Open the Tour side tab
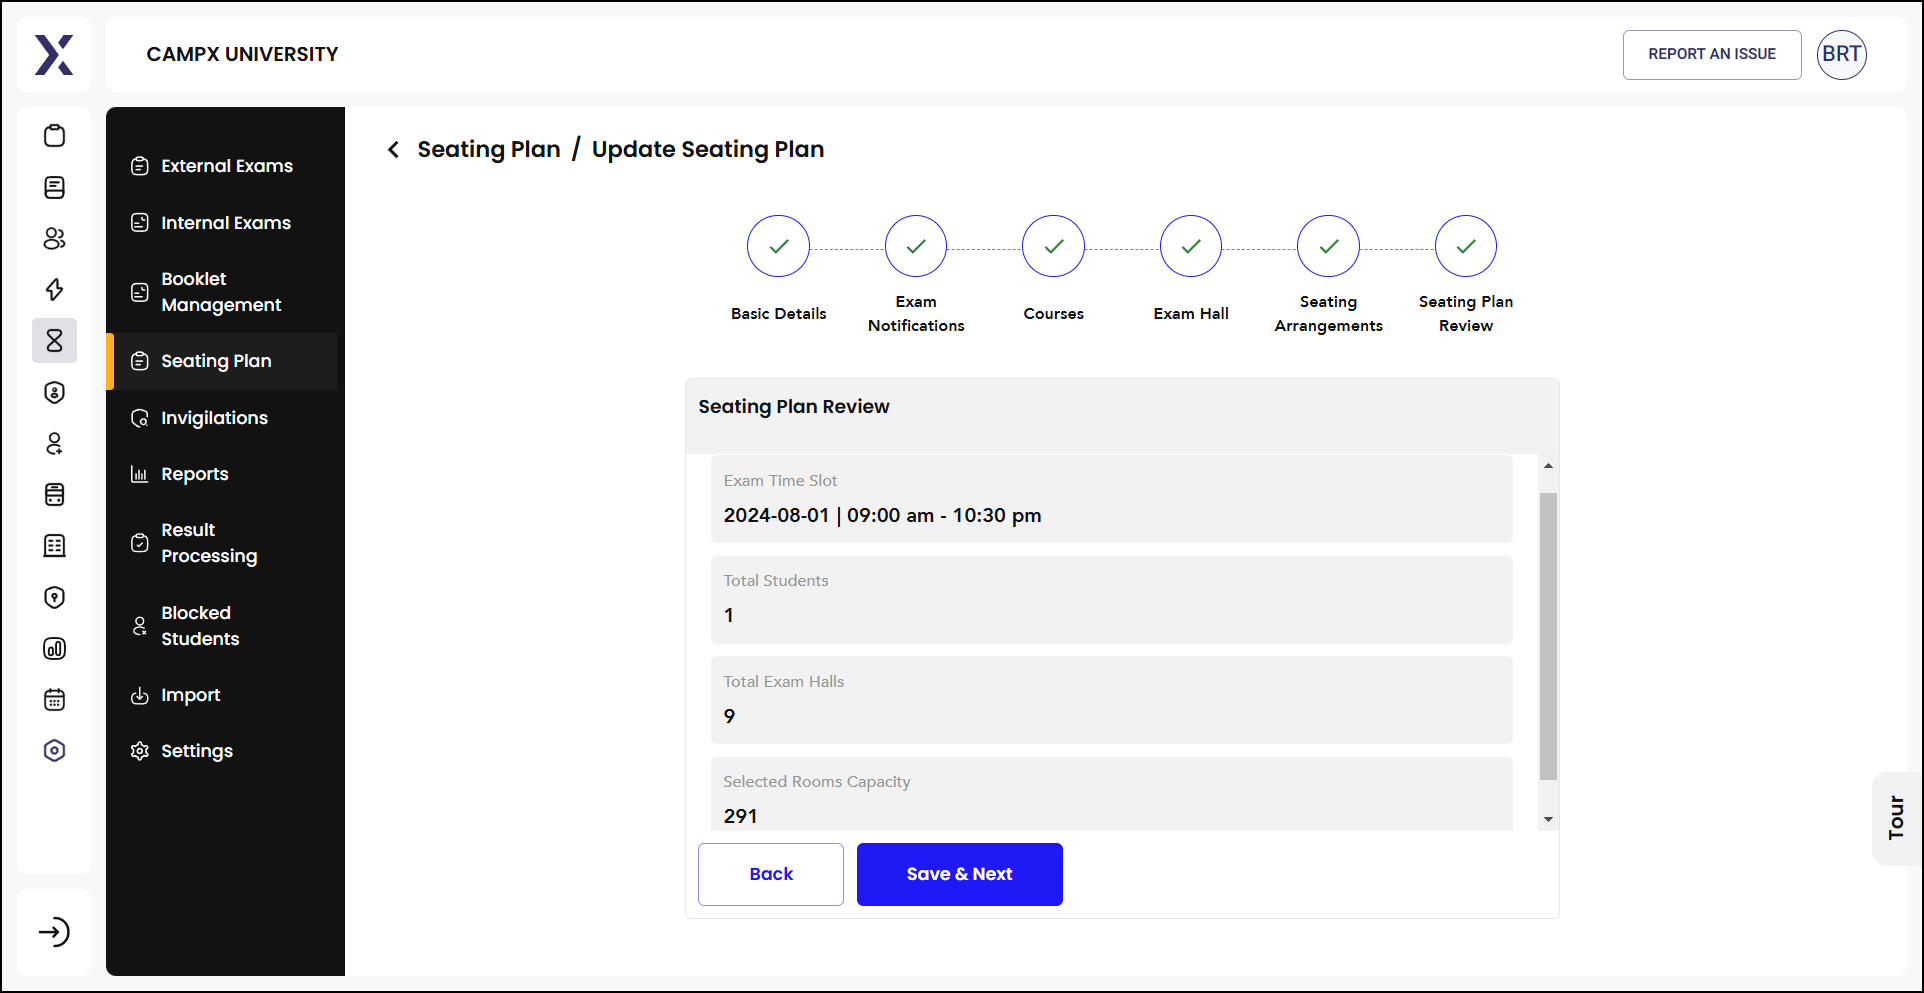 (x=1896, y=818)
